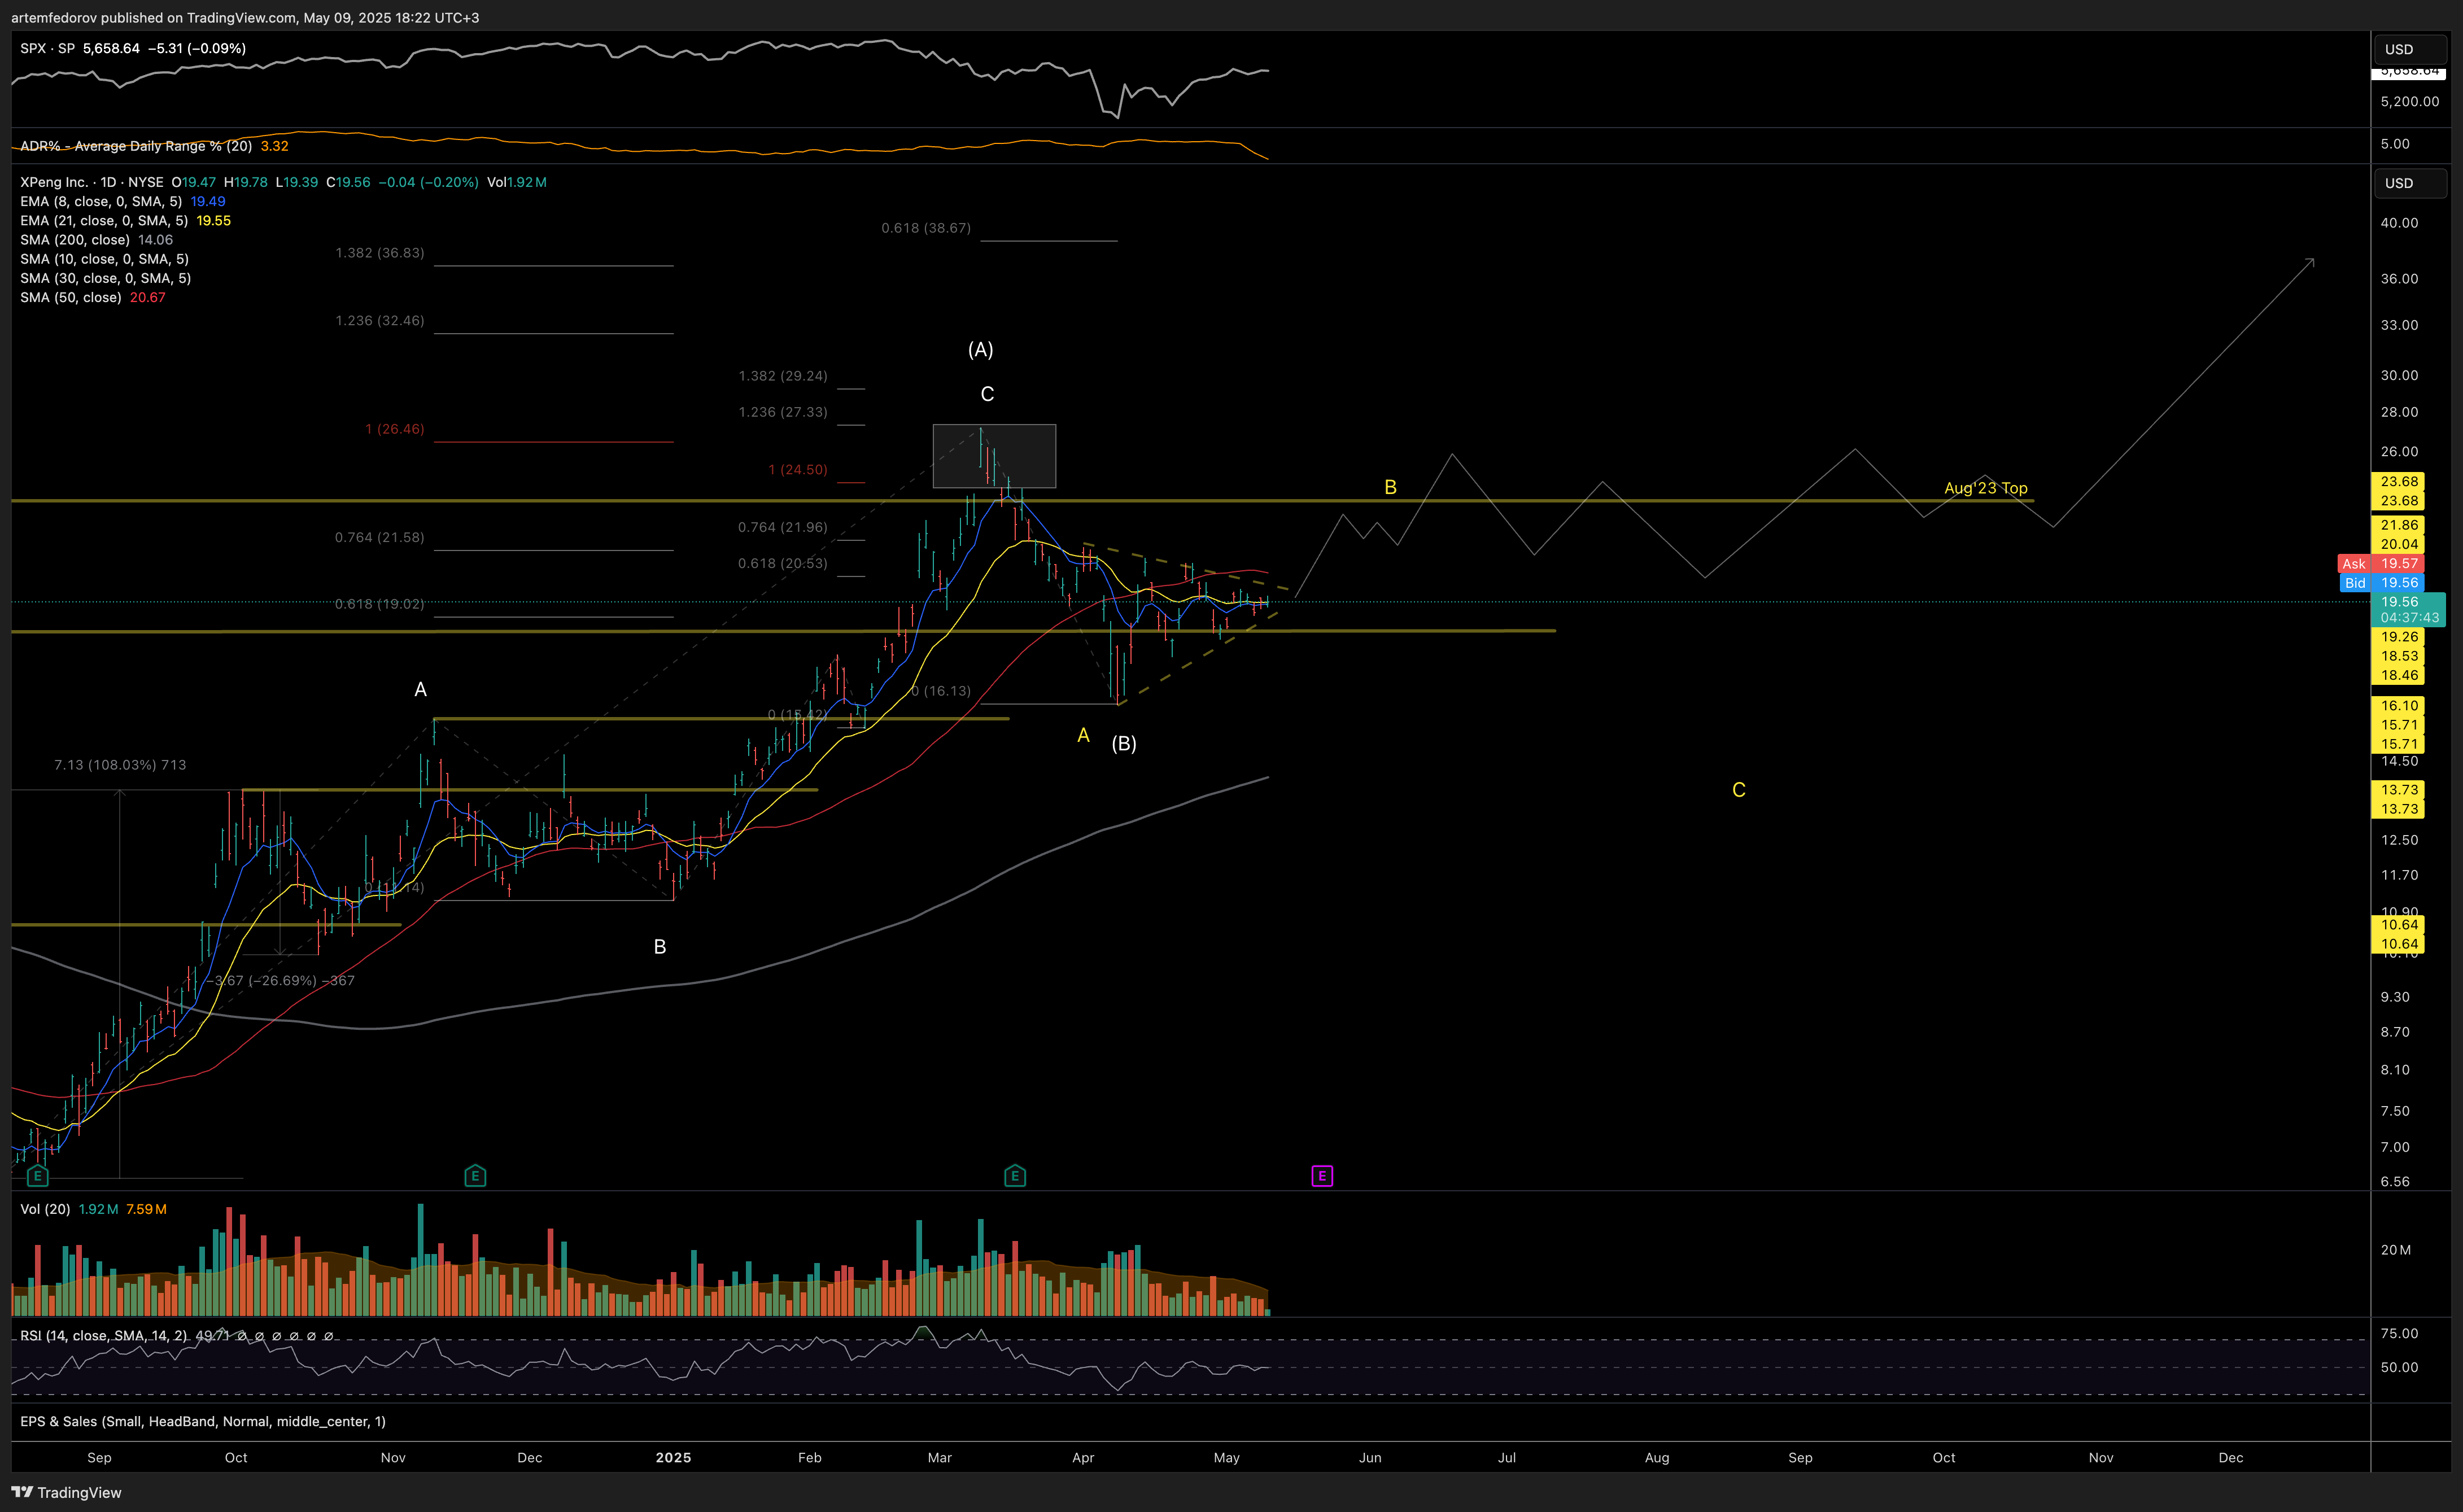Click the Aug'23 Top annotation
Screen dimensions: 2463x1512
(x=1986, y=488)
